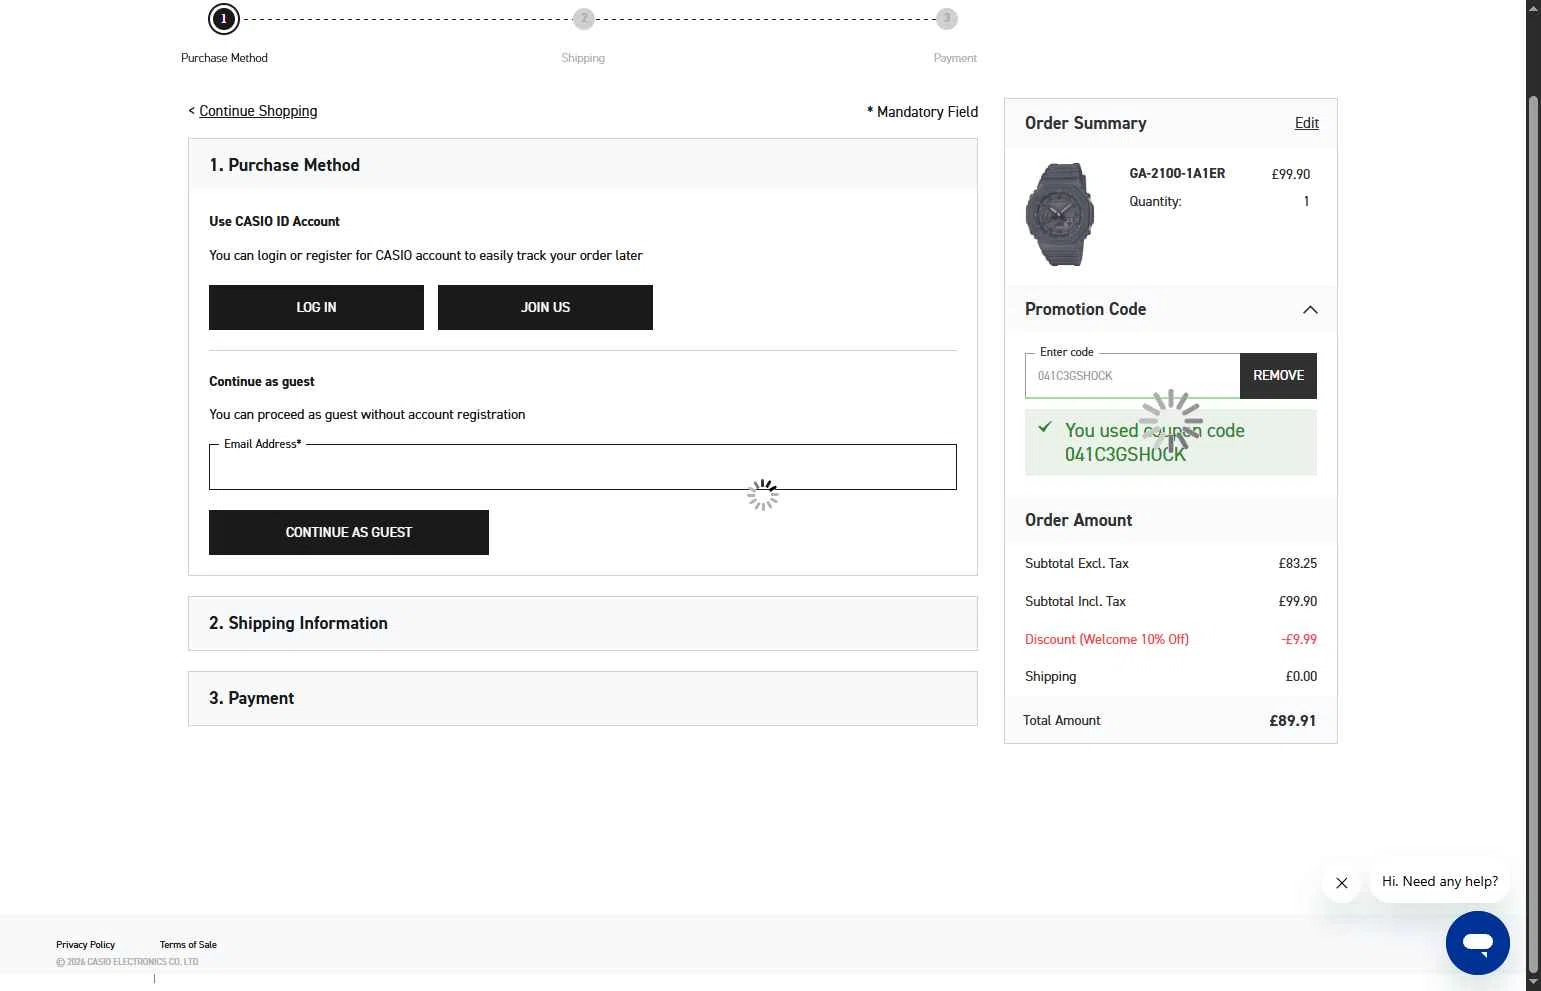Image resolution: width=1541 pixels, height=991 pixels.
Task: Open the chat bubble widget icon
Action: [1477, 942]
